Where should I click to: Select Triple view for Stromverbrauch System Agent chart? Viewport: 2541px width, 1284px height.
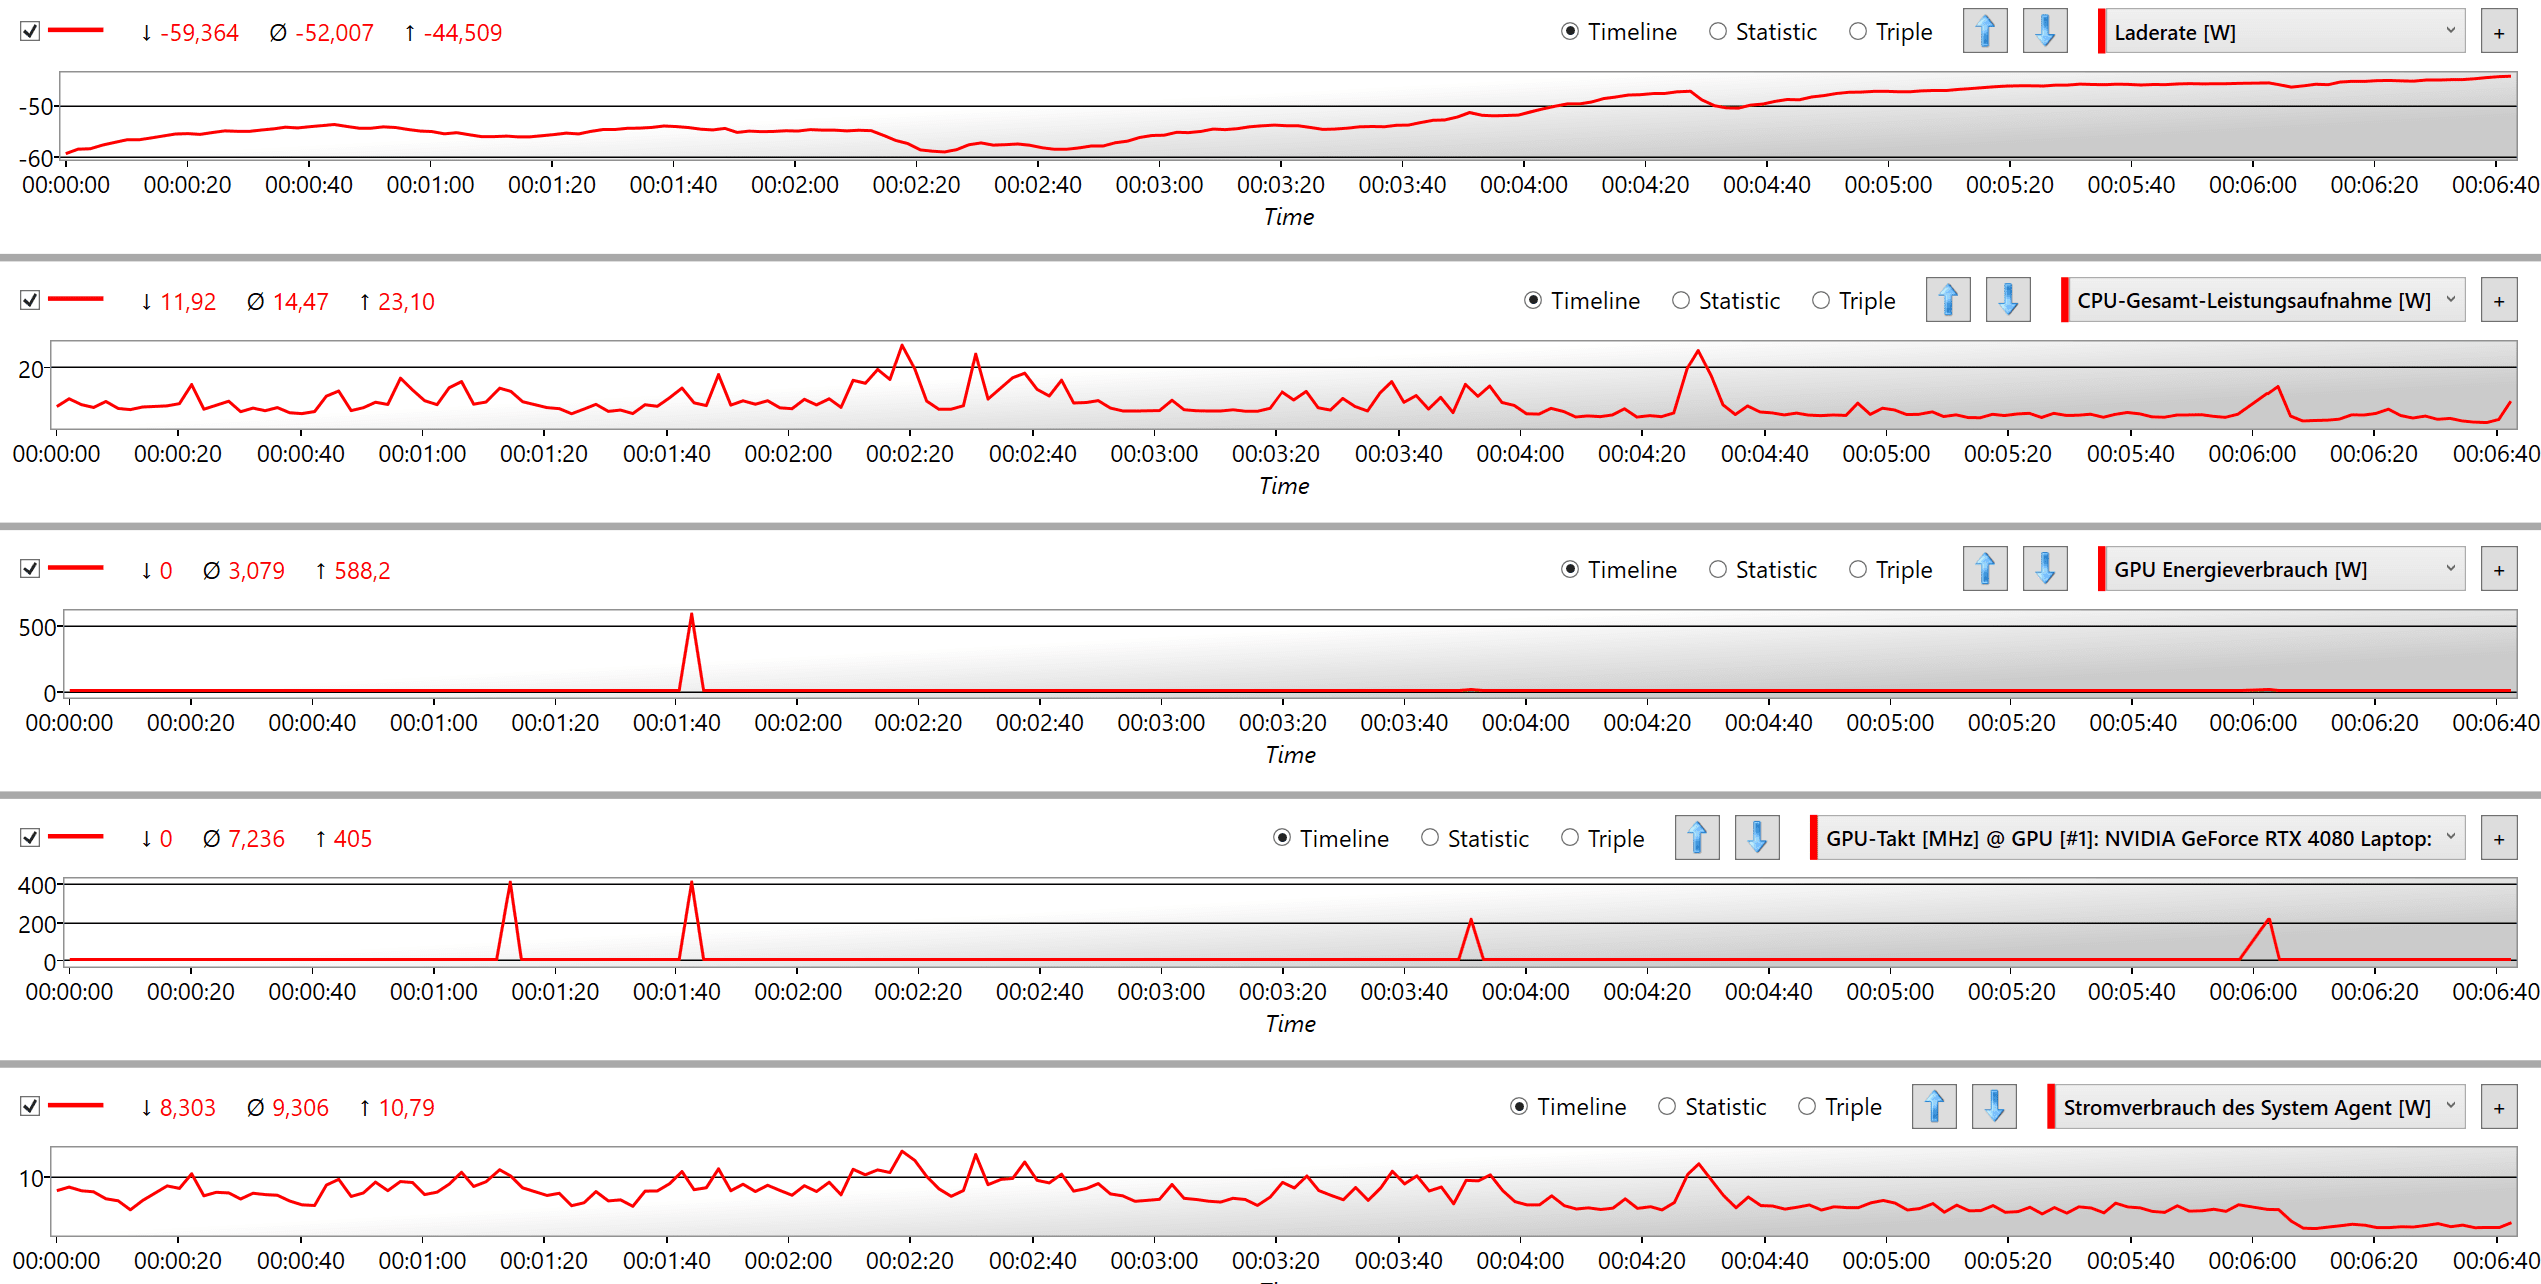[x=1840, y=1107]
